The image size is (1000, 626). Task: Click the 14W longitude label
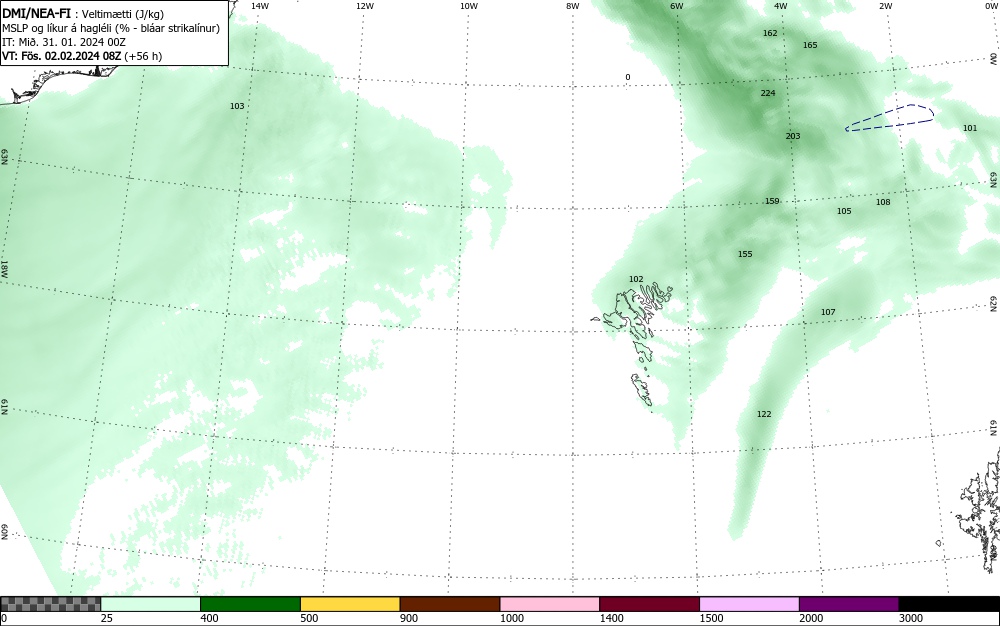(260, 6)
